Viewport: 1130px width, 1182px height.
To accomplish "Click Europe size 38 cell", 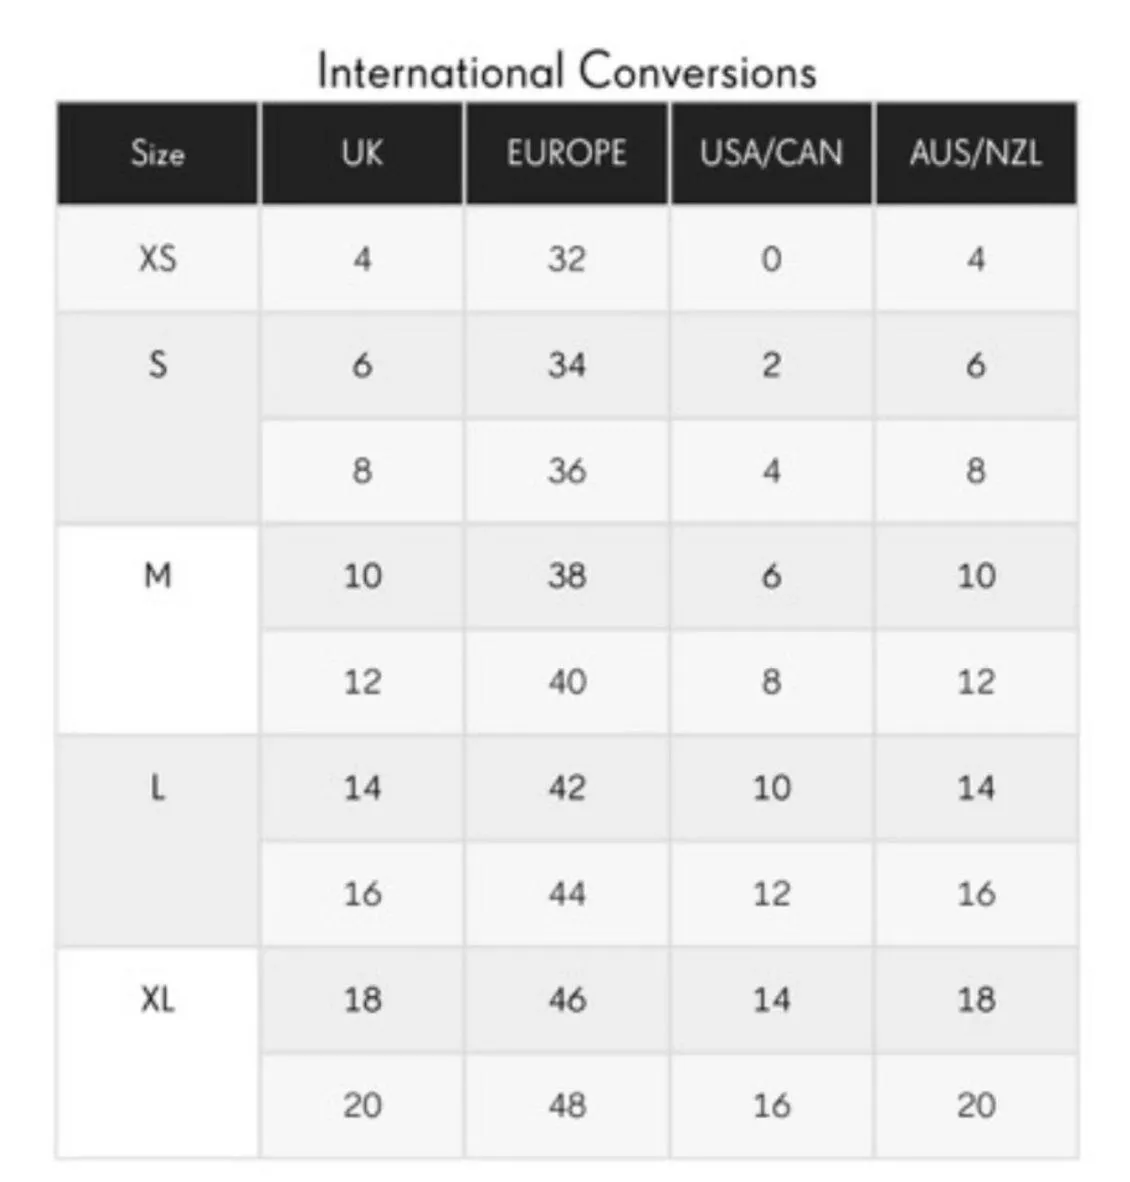I will 566,576.
